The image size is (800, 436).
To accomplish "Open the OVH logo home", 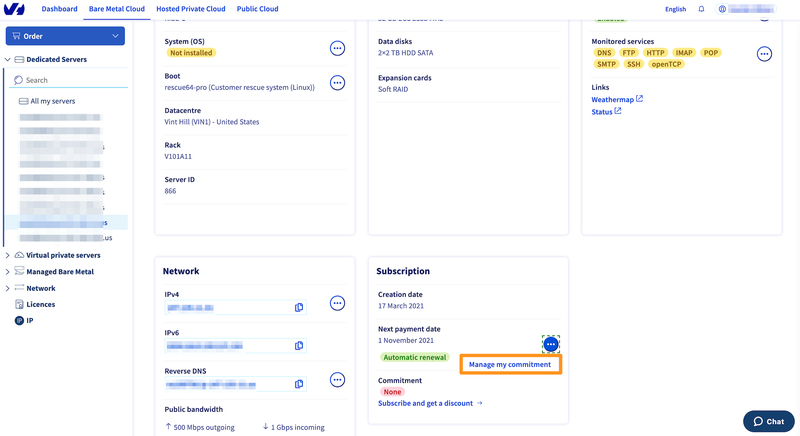I will (14, 9).
